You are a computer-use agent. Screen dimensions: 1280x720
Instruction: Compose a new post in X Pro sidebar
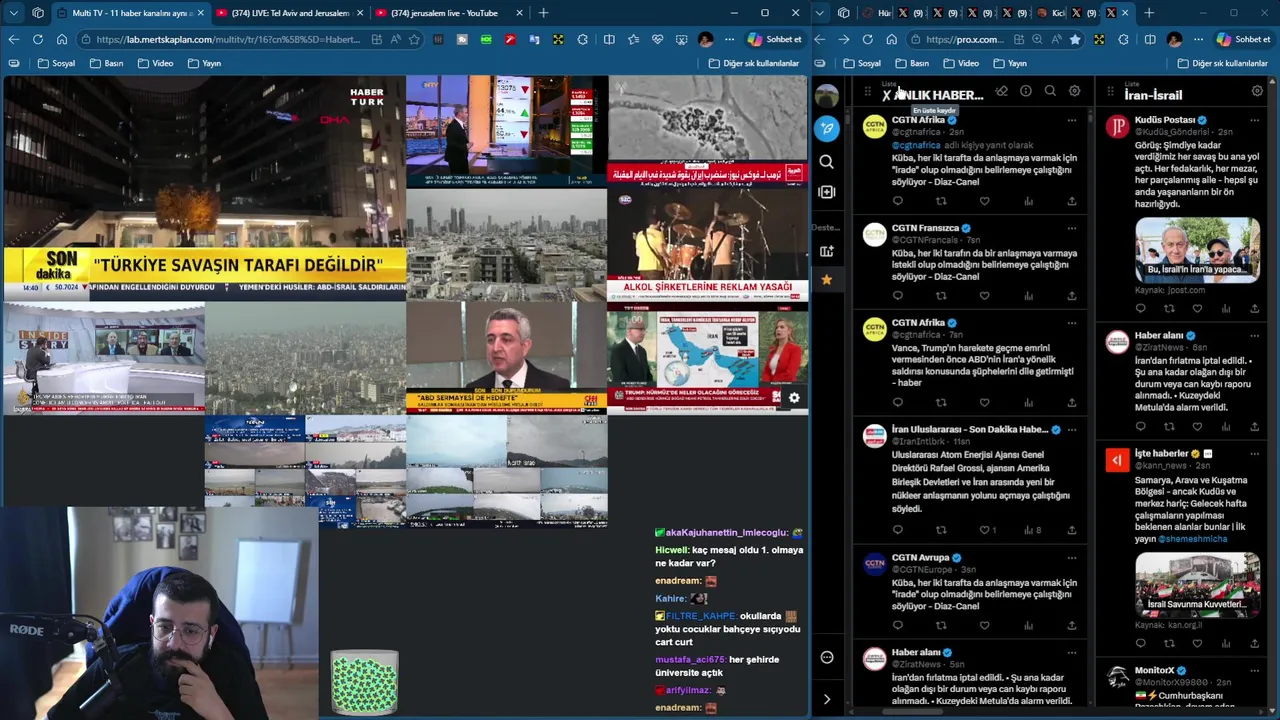(x=826, y=128)
